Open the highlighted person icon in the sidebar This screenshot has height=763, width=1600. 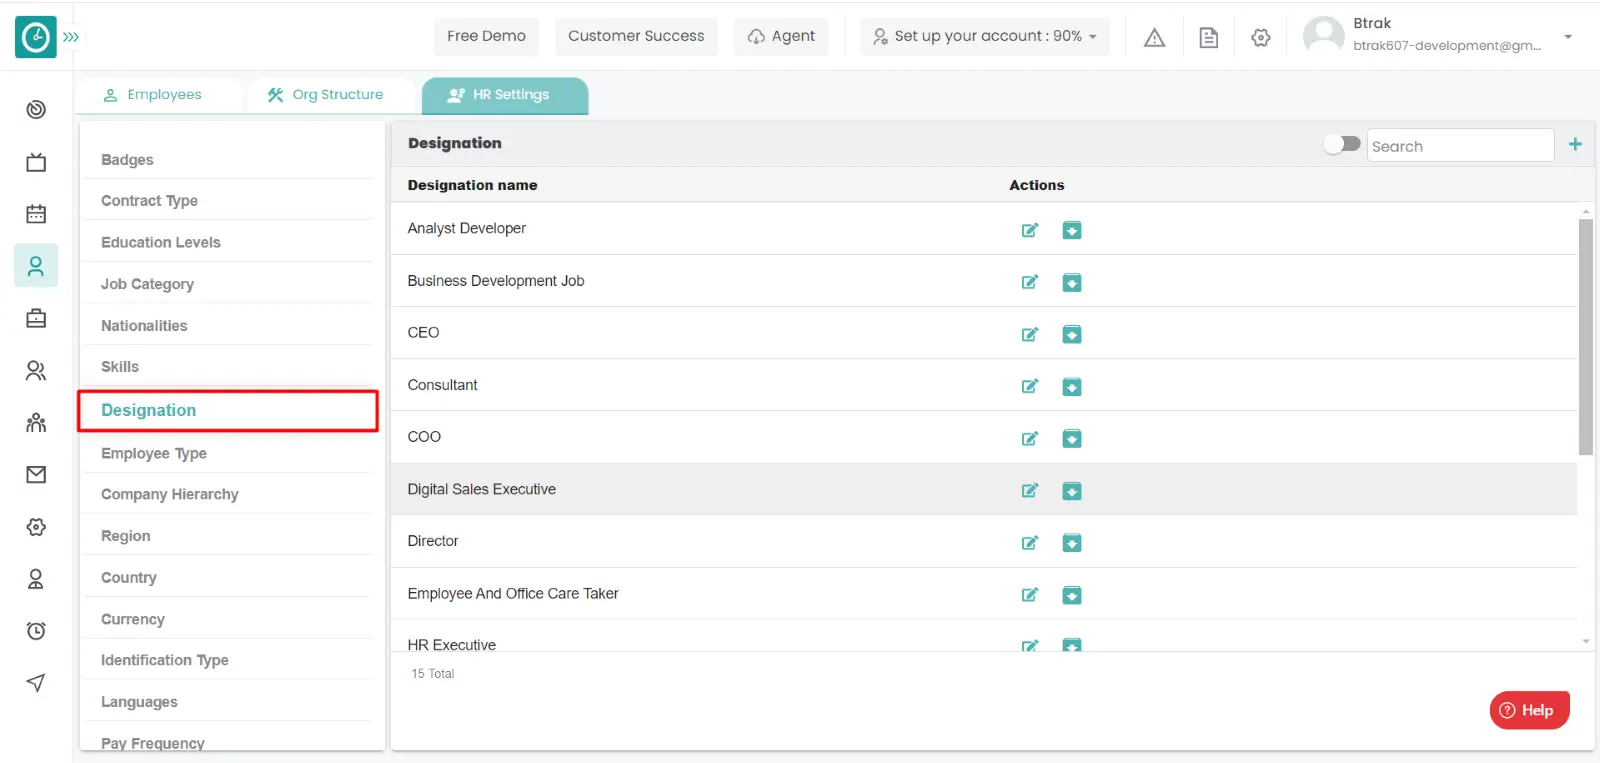(36, 266)
